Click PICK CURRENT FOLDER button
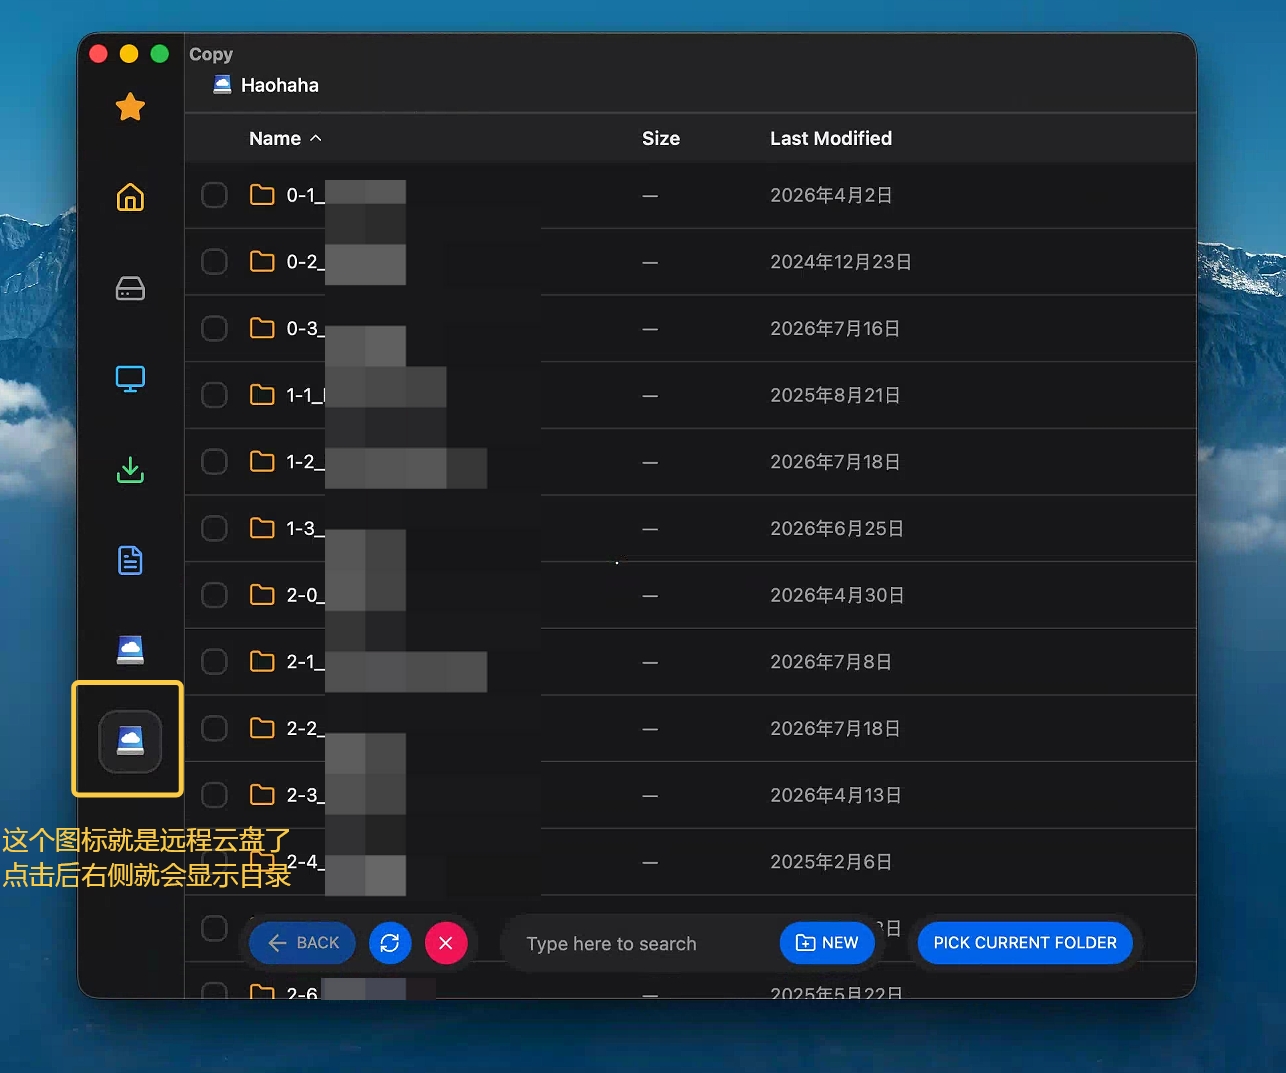Screen dimensions: 1286x1073 coord(1025,943)
